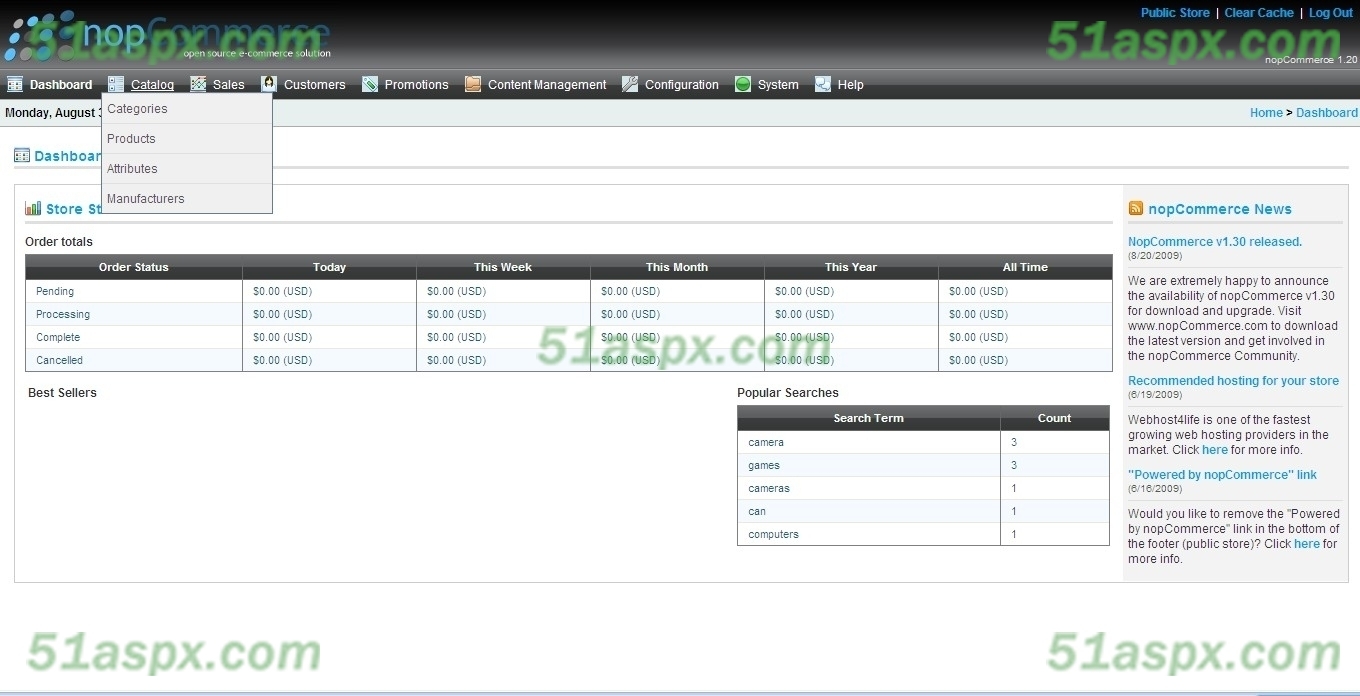Click the RSS icon beside nopCommerce News
The height and width of the screenshot is (696, 1360).
[x=1136, y=208]
